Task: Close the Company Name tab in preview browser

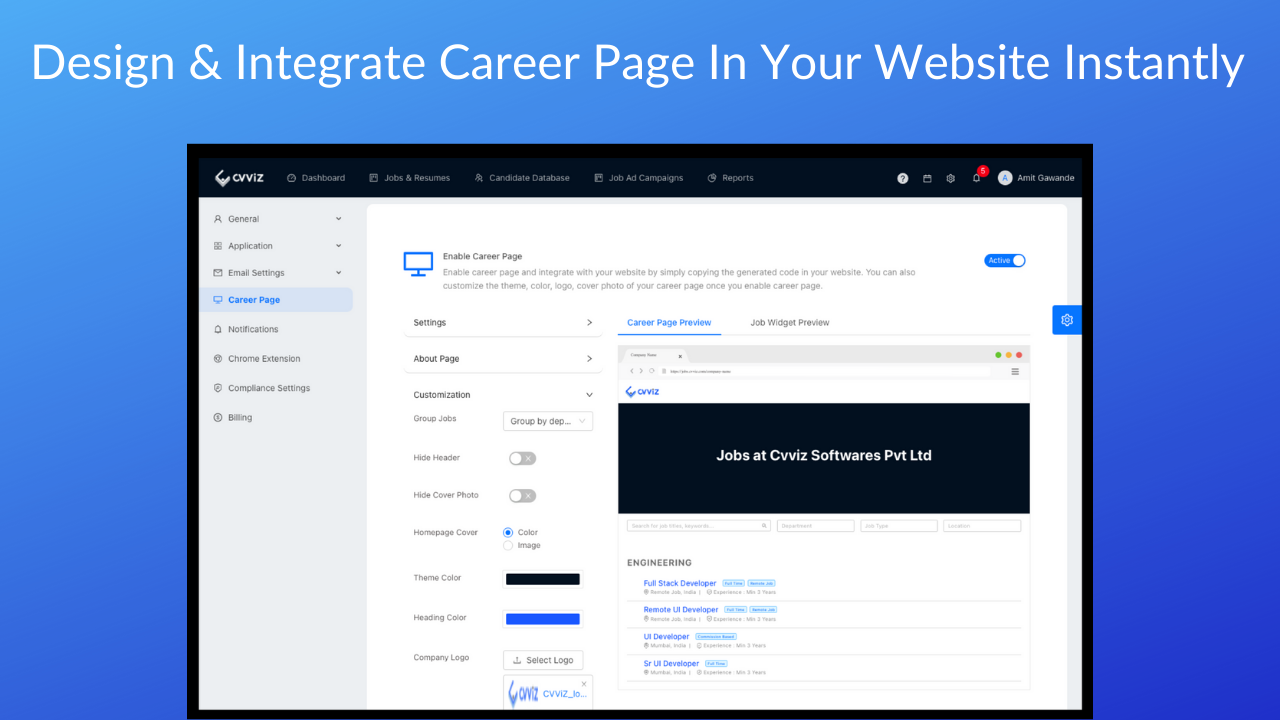Action: click(680, 356)
